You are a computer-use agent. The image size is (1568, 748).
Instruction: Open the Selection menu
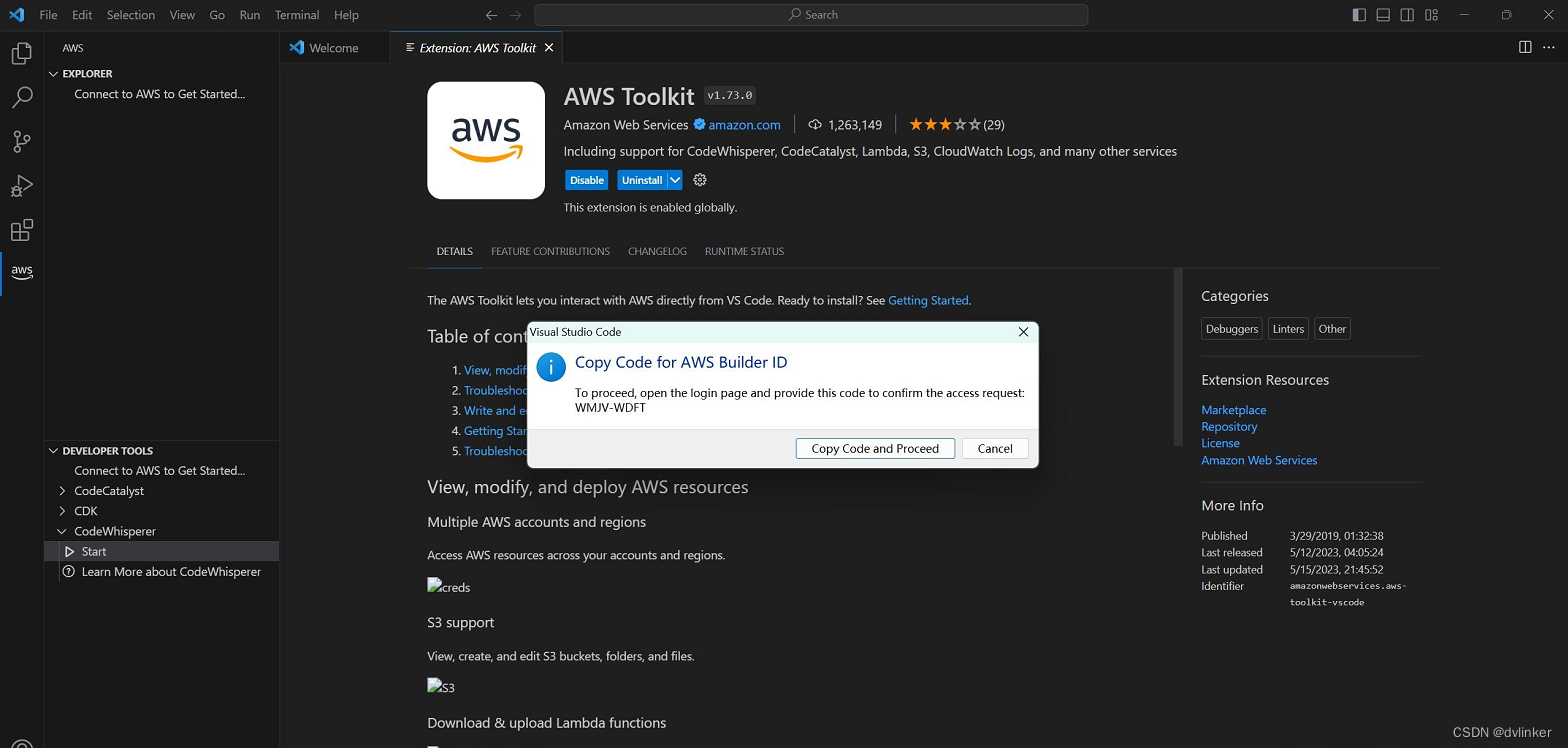pyautogui.click(x=131, y=15)
